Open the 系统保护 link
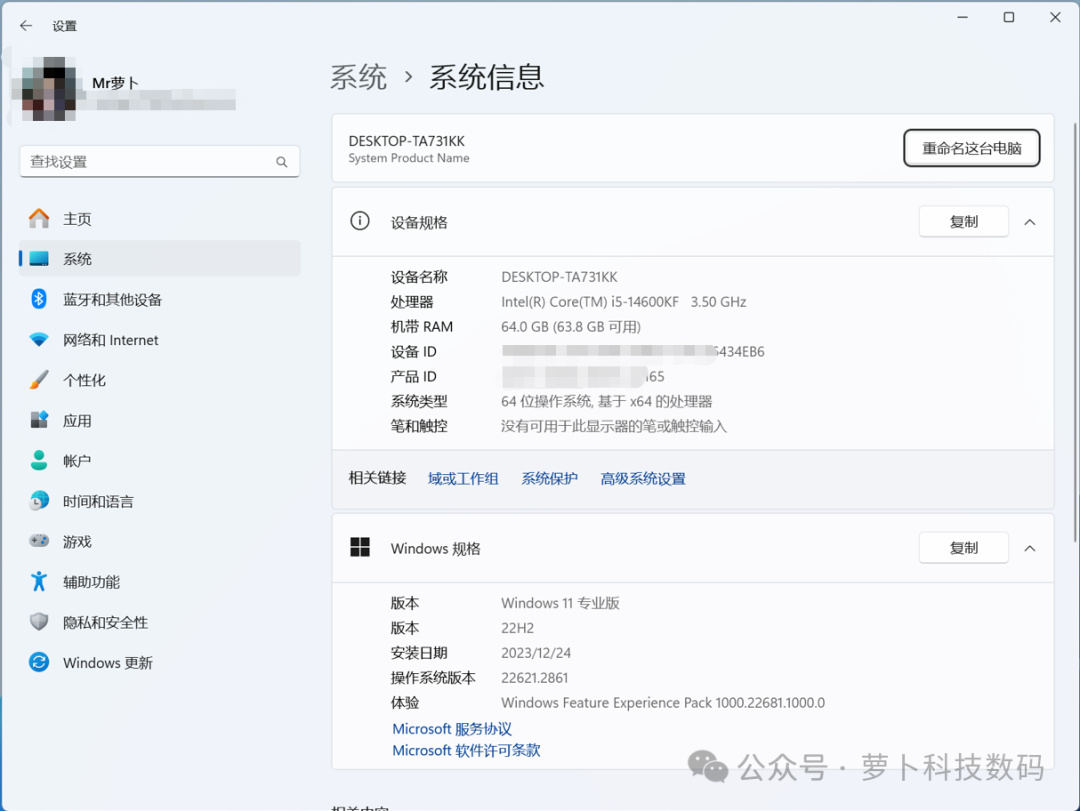This screenshot has height=811, width=1080. coord(549,479)
